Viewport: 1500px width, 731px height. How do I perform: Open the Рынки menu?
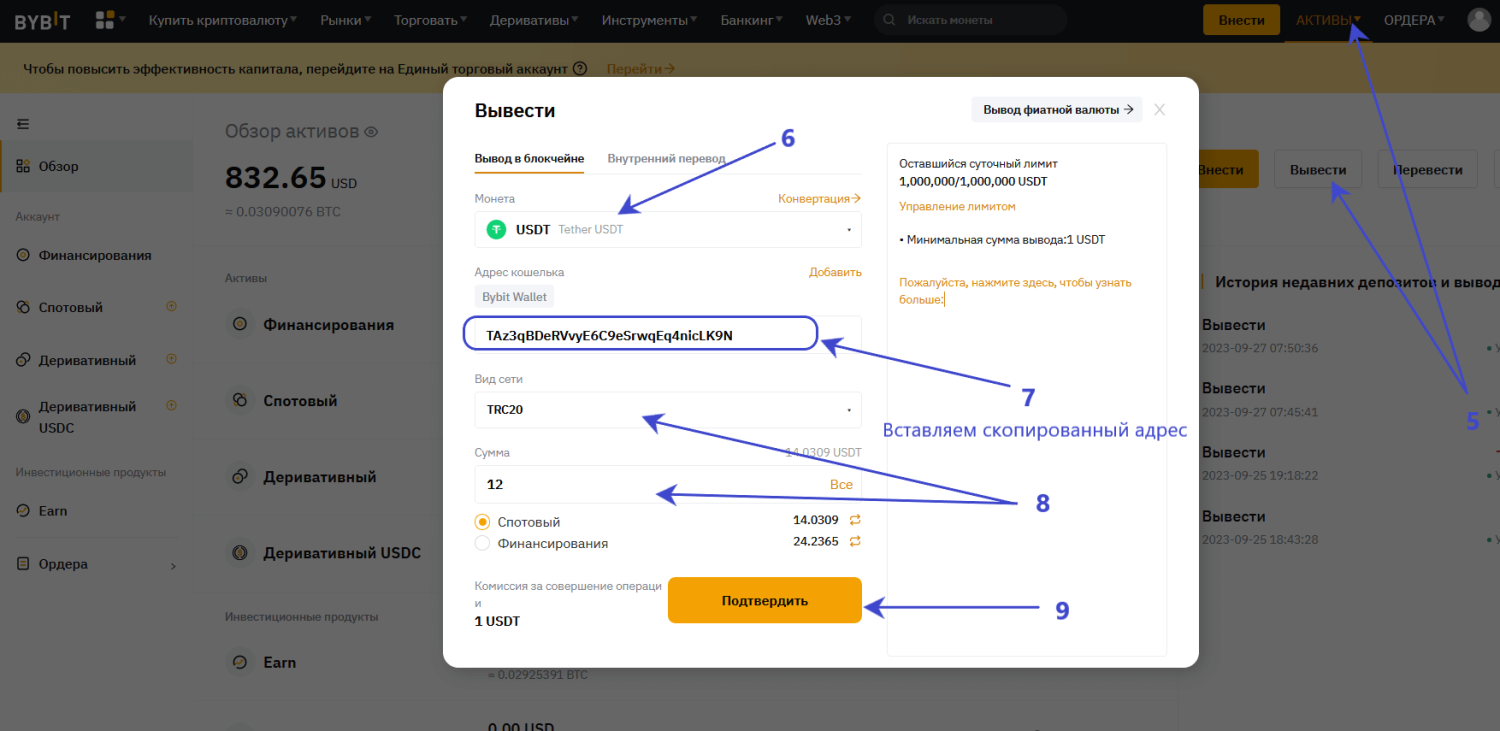point(346,20)
